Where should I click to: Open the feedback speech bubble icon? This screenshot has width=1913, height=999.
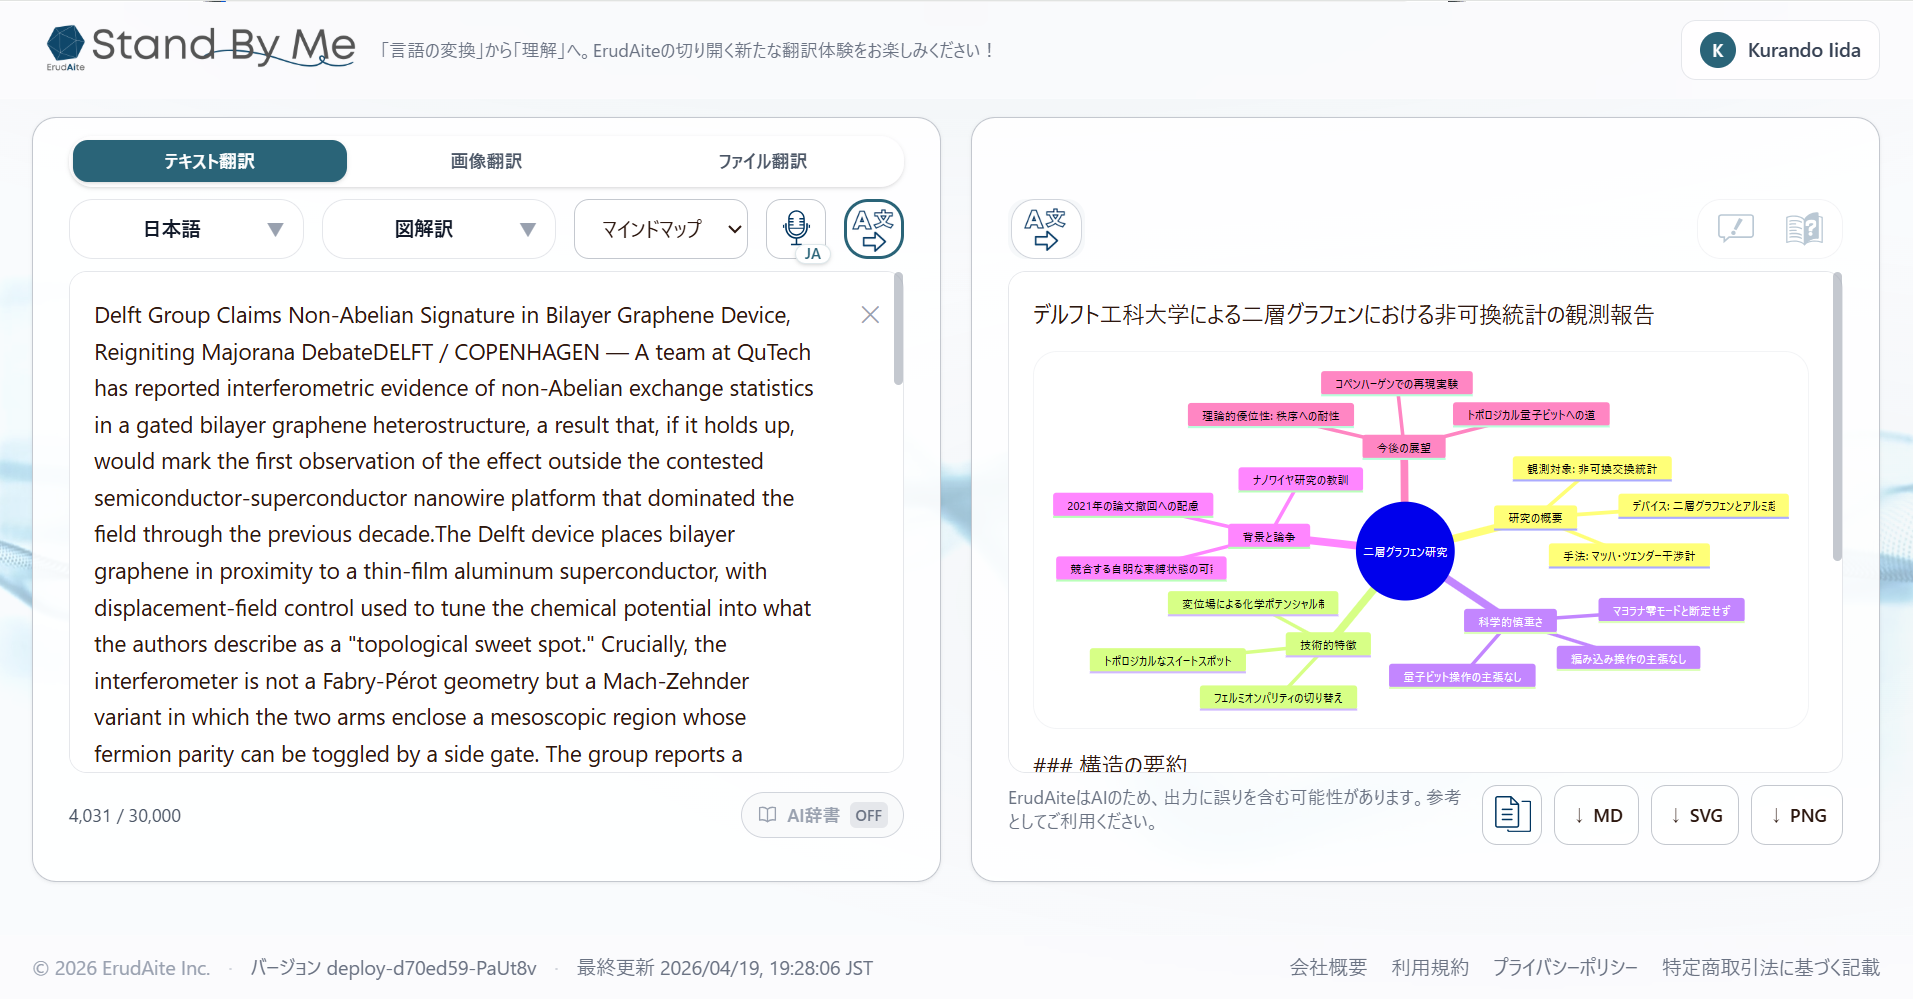pyautogui.click(x=1733, y=228)
